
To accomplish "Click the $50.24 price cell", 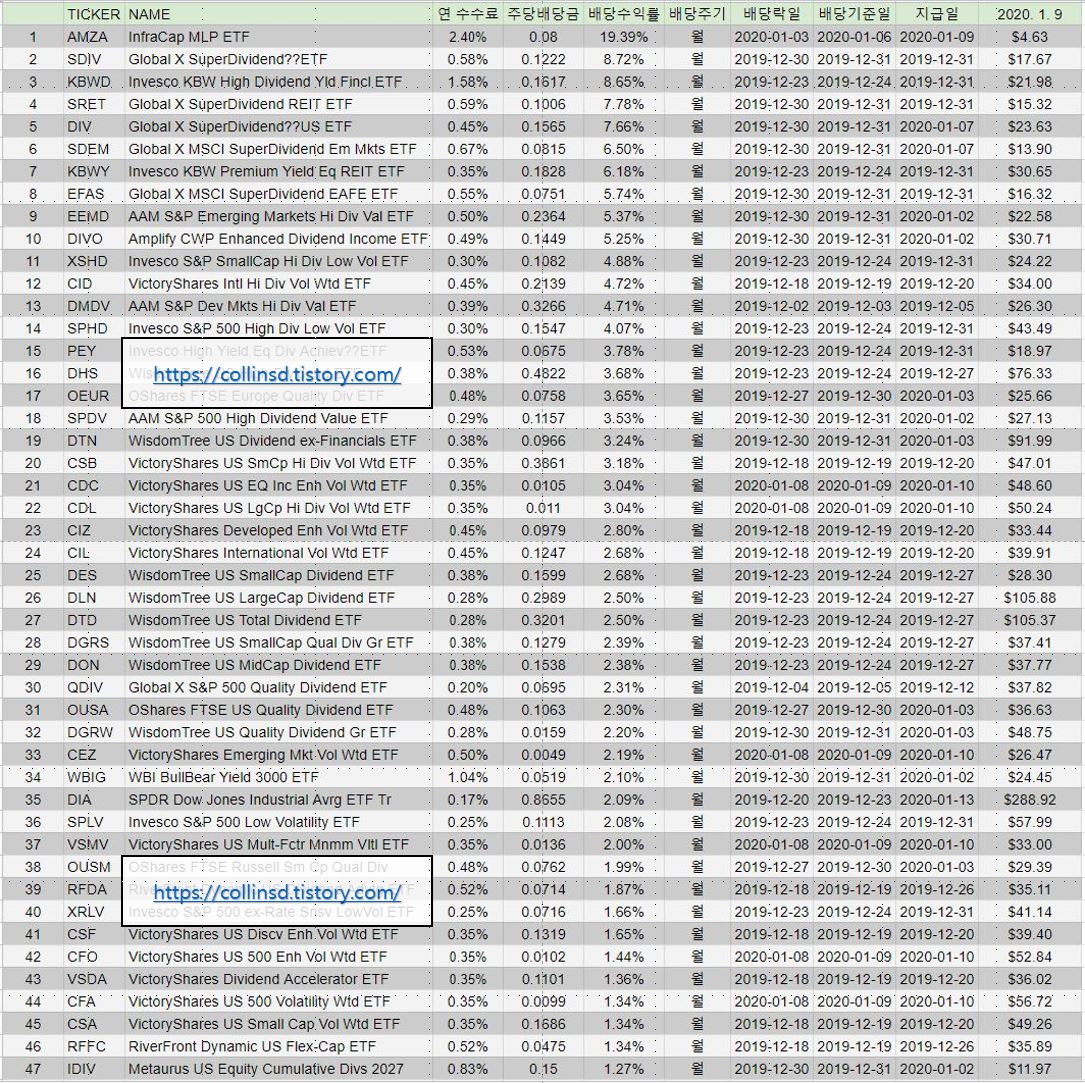I will (x=1030, y=508).
